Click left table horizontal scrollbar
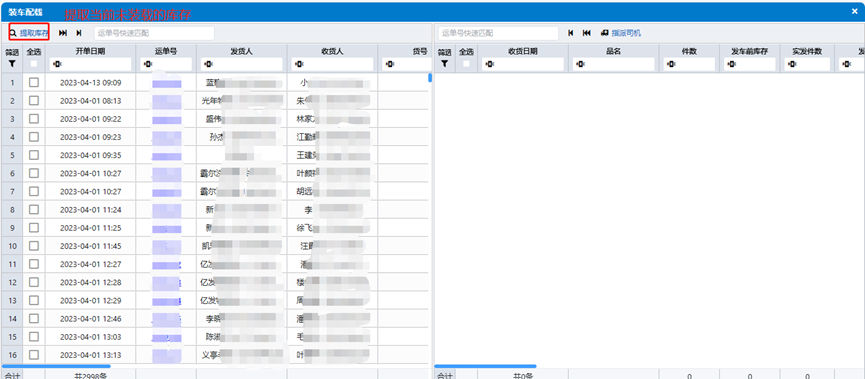Viewport: 865px width, 379px height. pyautogui.click(x=56, y=366)
